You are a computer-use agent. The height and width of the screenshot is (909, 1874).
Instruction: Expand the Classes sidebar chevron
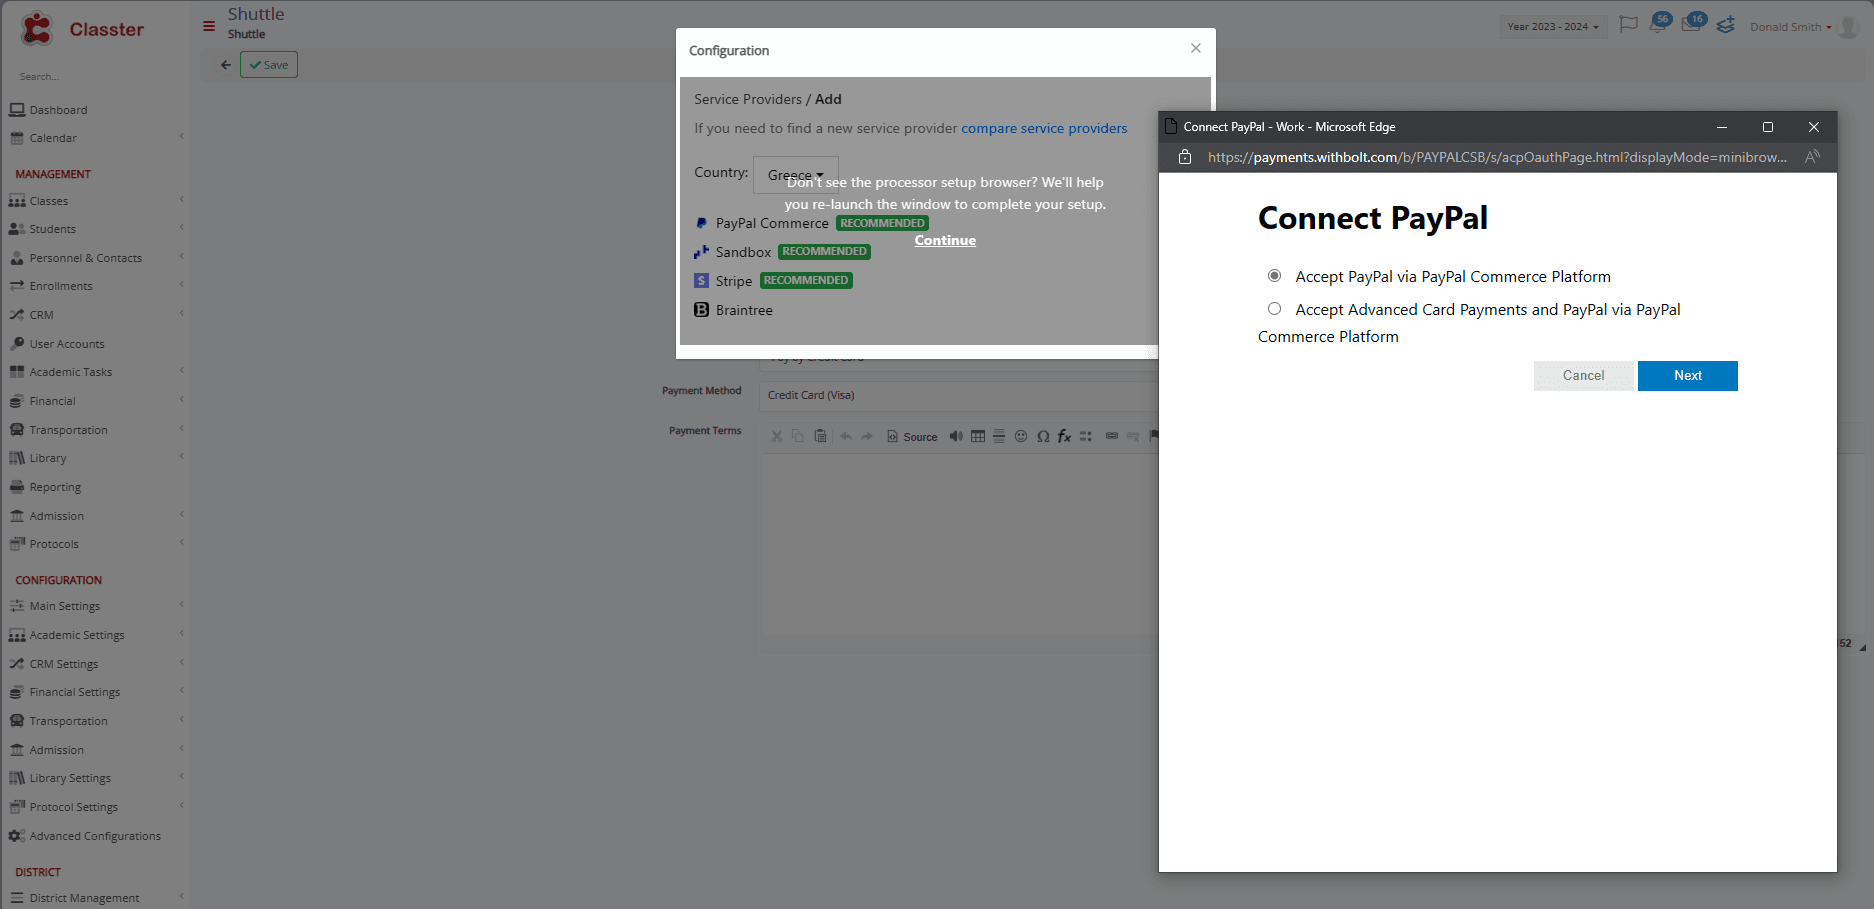pyautogui.click(x=182, y=200)
